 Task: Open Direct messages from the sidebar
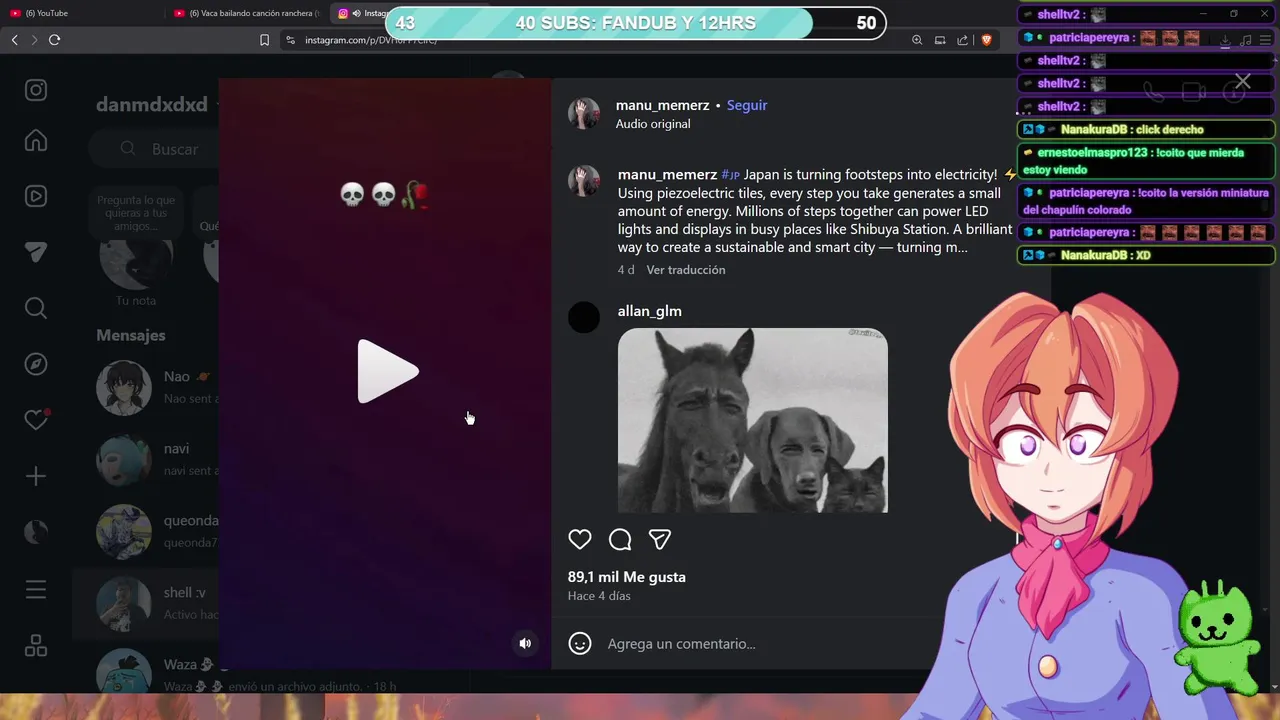point(36,253)
